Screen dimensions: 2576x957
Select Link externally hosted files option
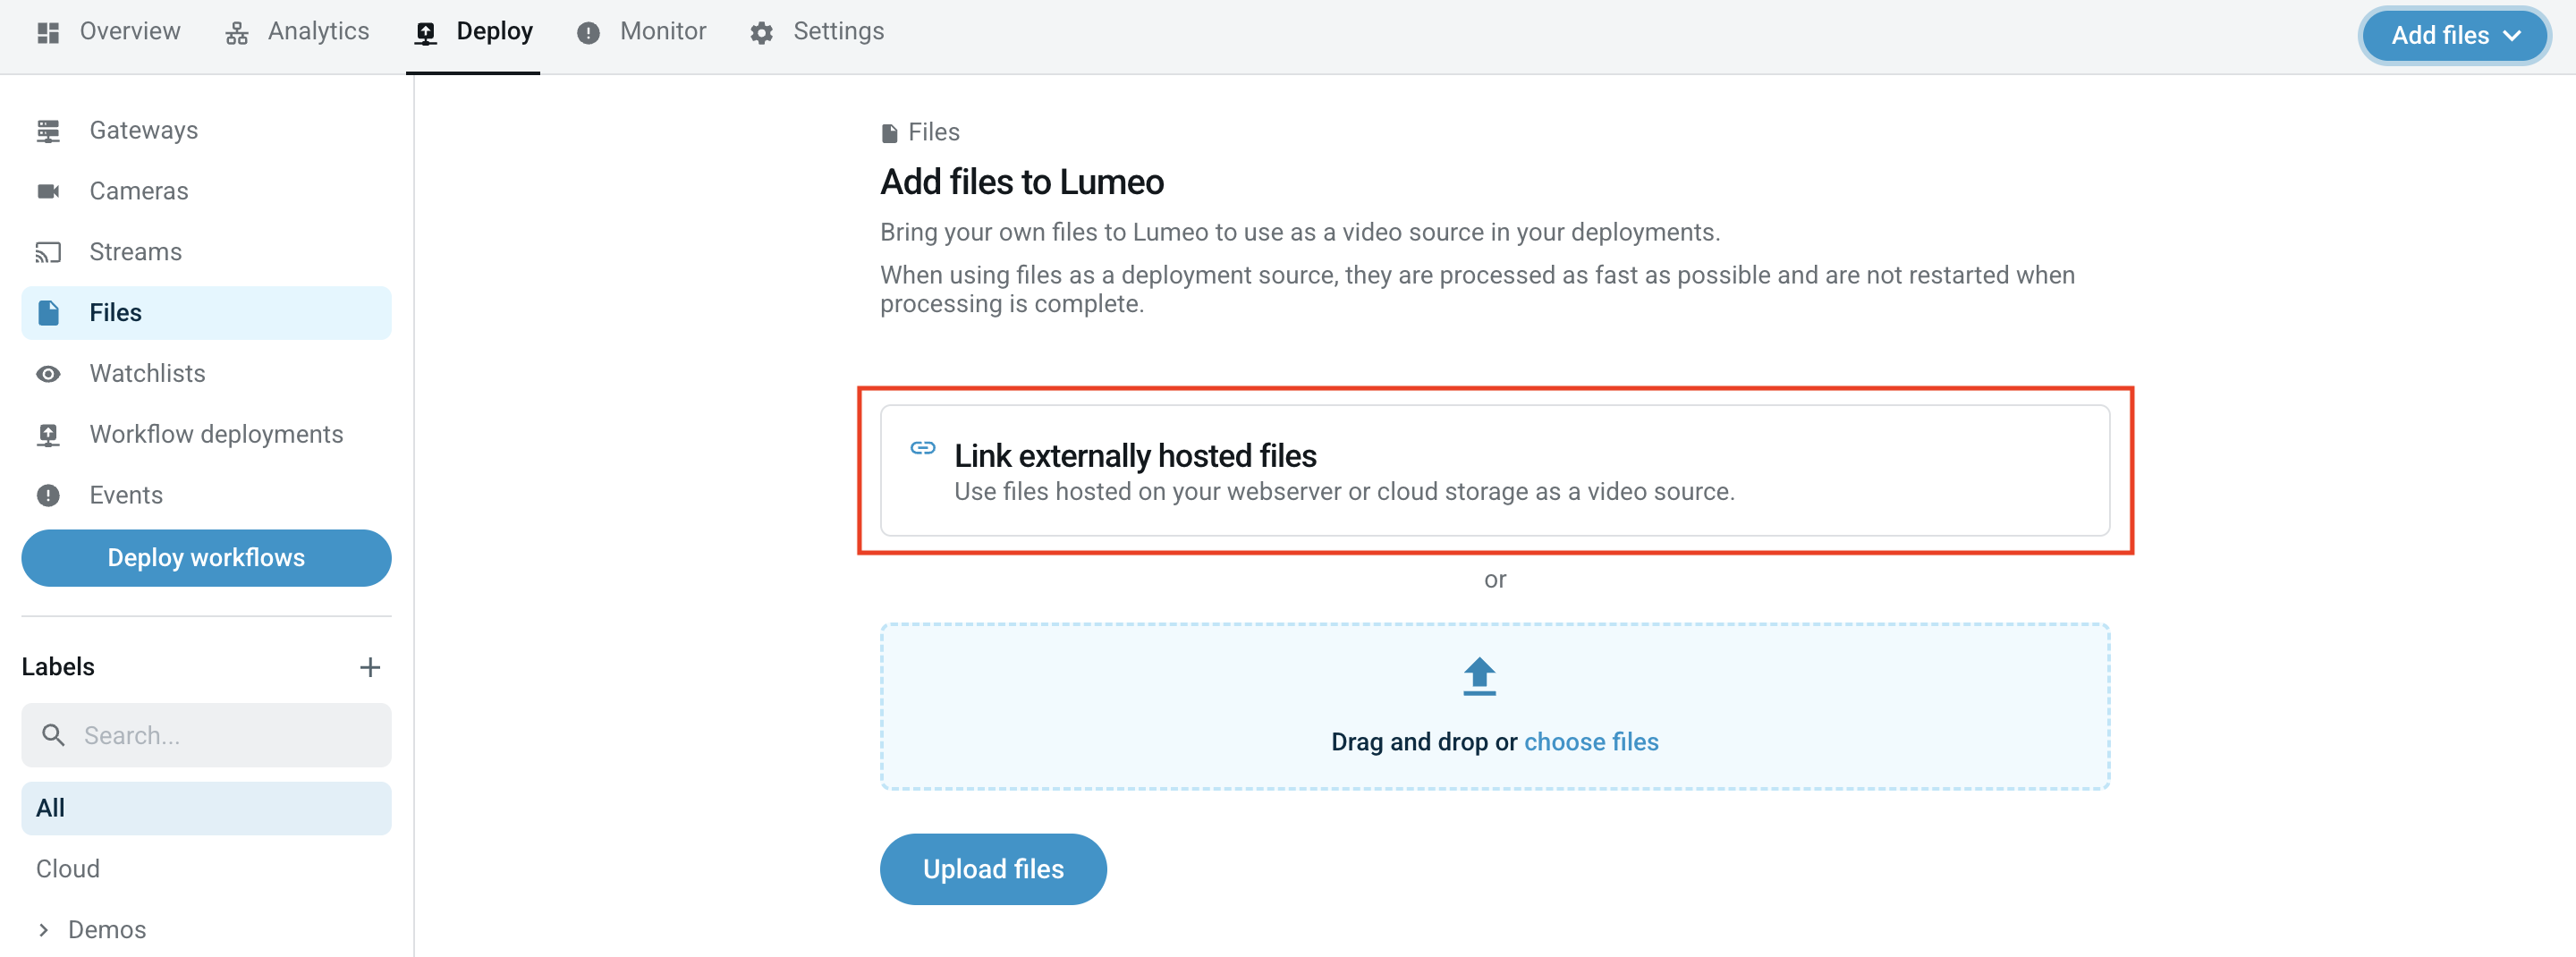click(1494, 470)
